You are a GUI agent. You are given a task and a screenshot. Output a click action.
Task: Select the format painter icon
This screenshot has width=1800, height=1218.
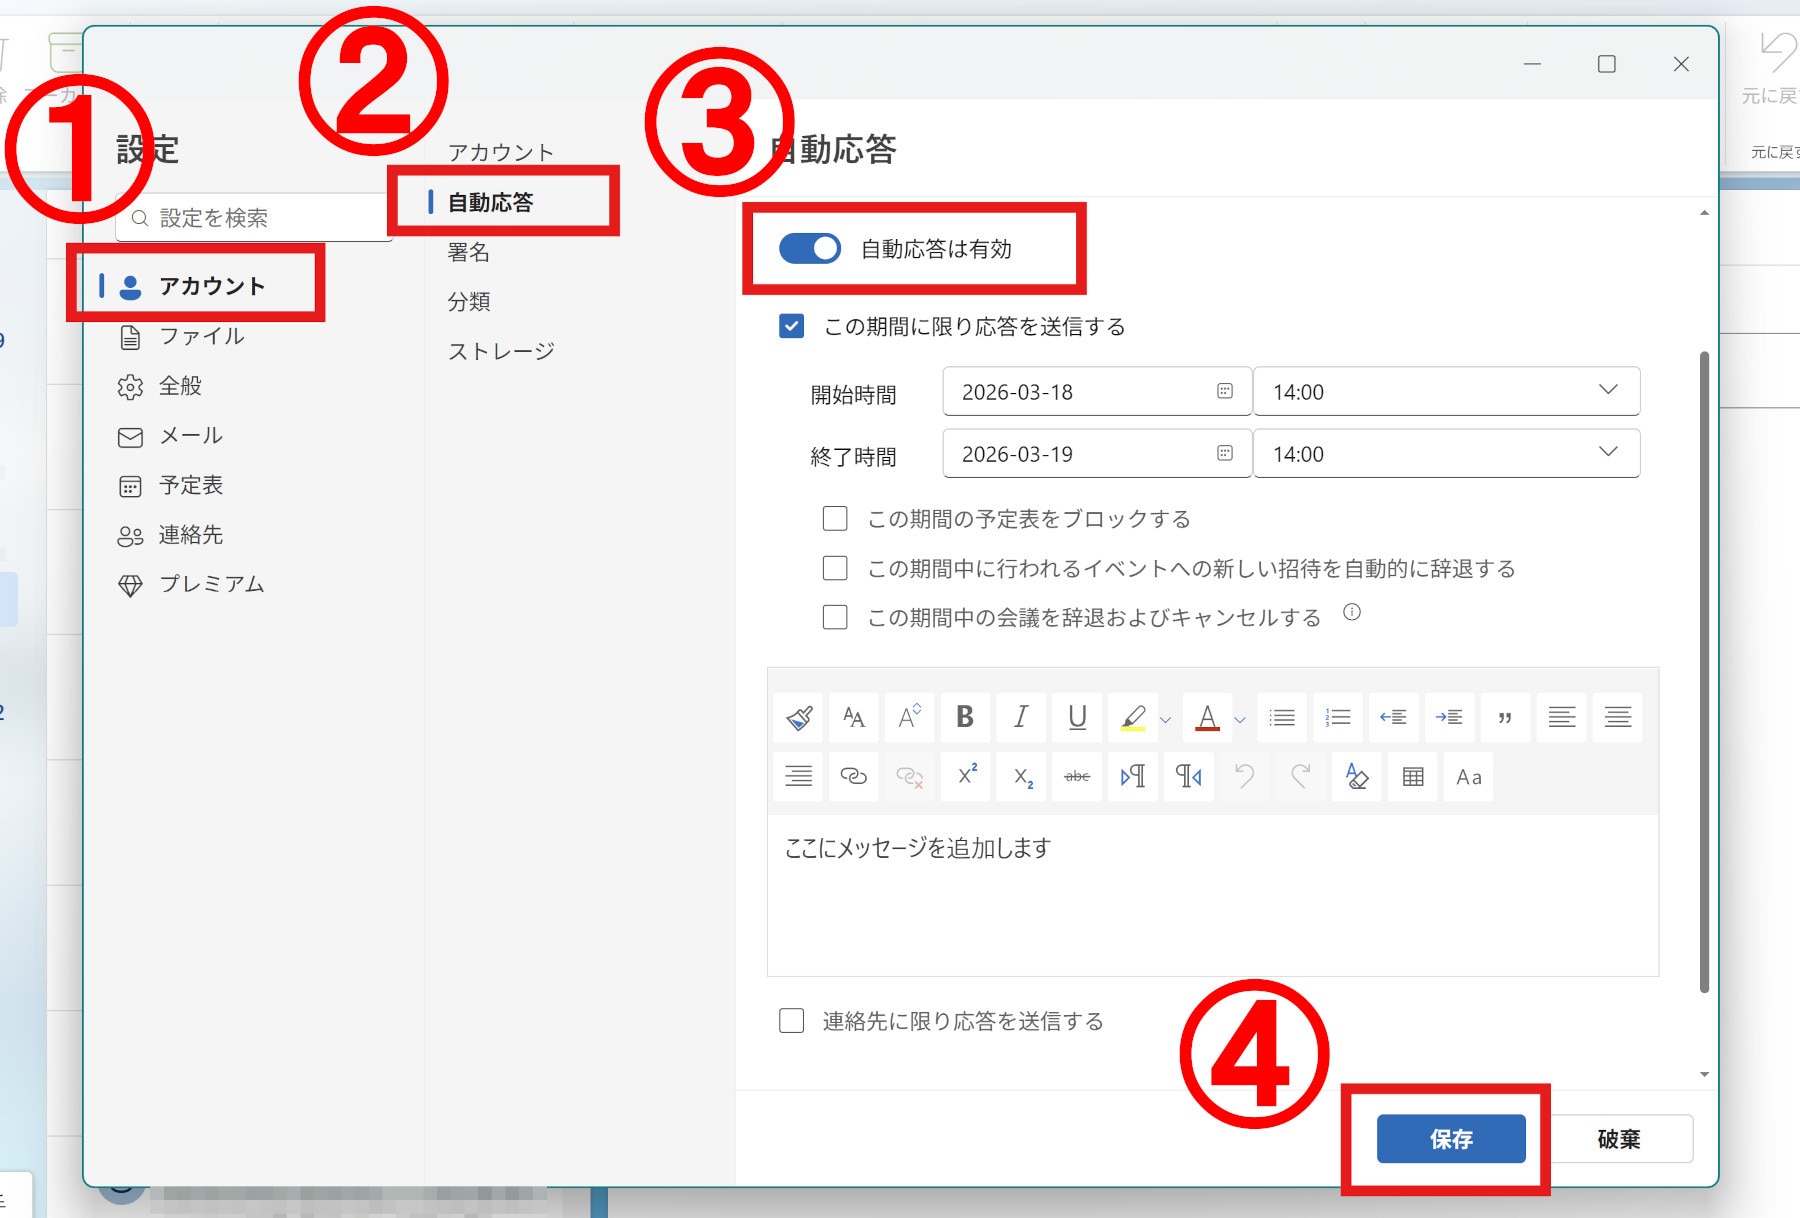[x=798, y=717]
